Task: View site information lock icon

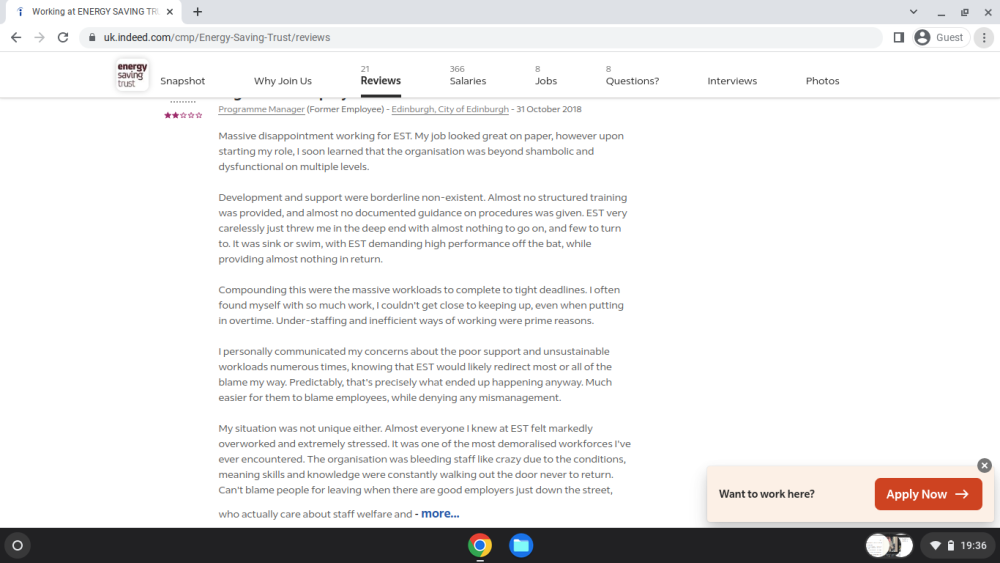Action: coord(92,38)
